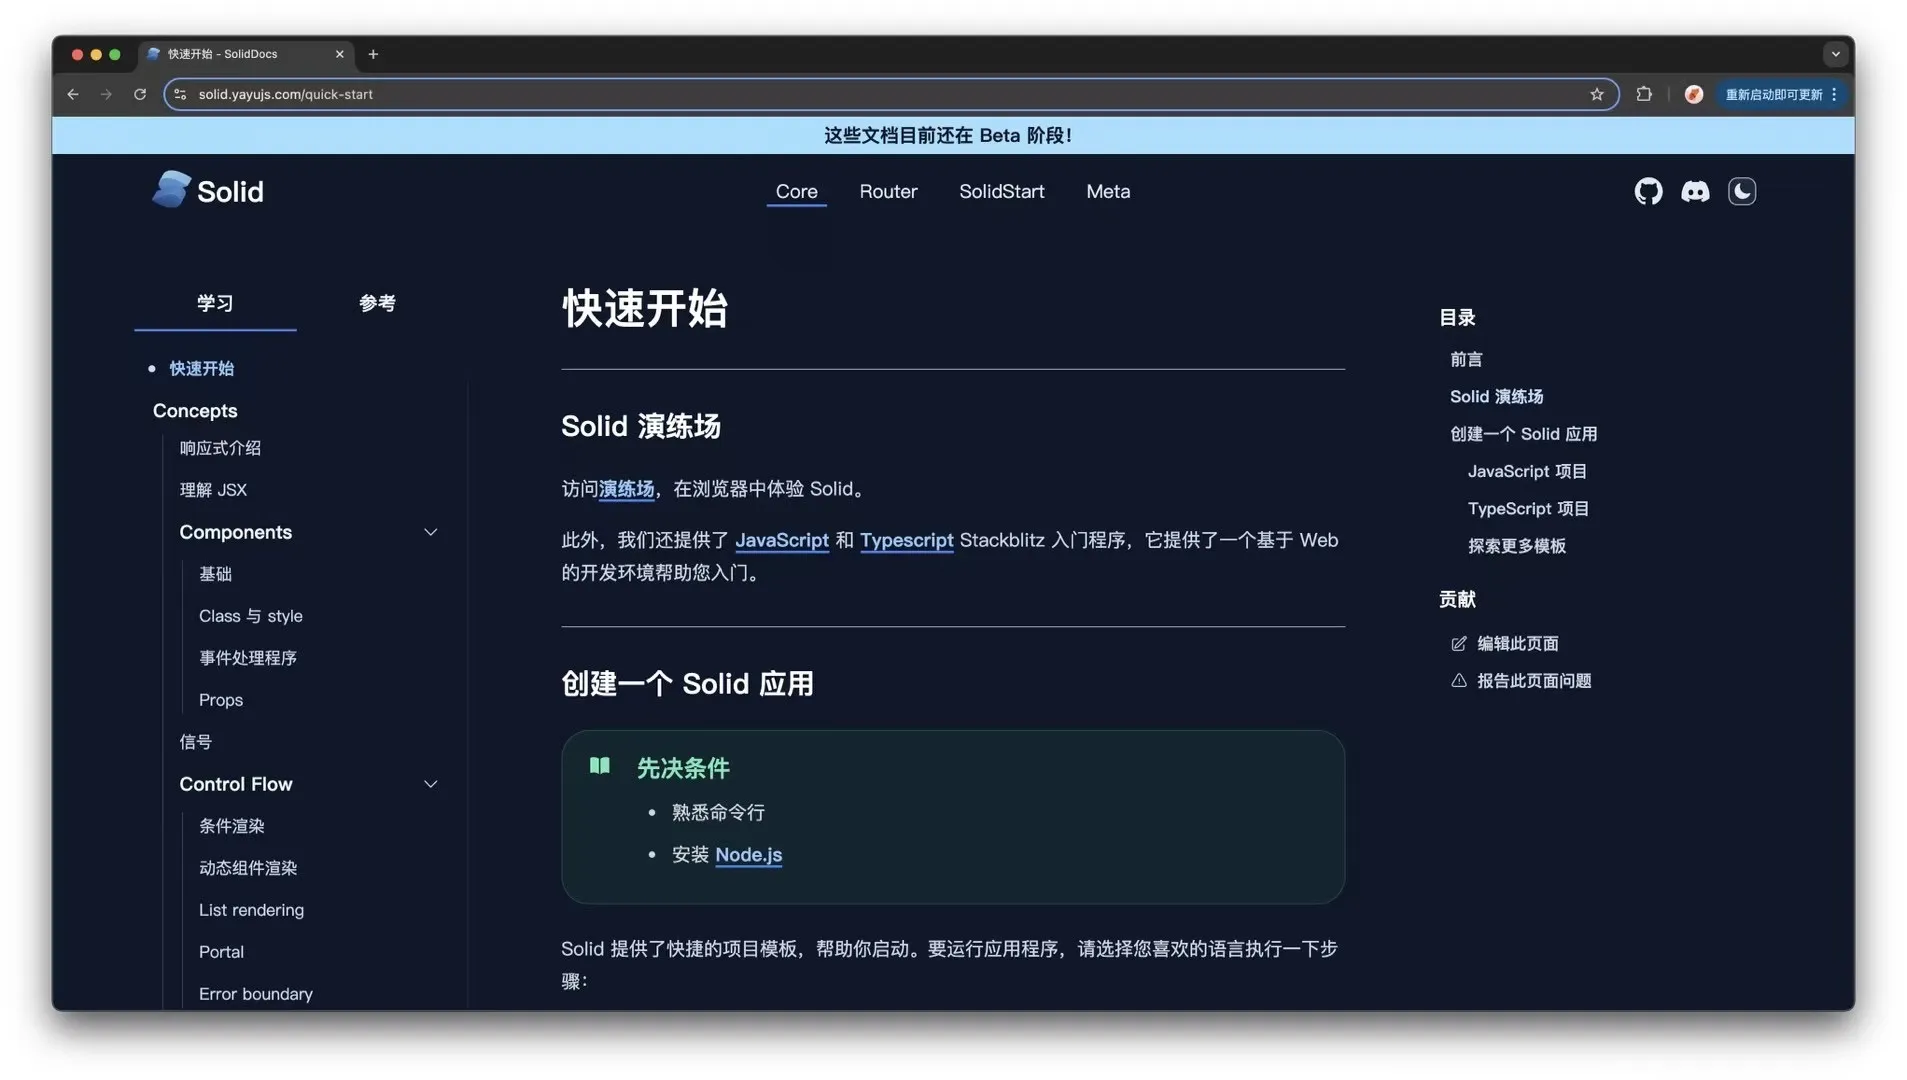Open the Node.js link under 先决条件
The image size is (1907, 1080).
pyautogui.click(x=748, y=855)
